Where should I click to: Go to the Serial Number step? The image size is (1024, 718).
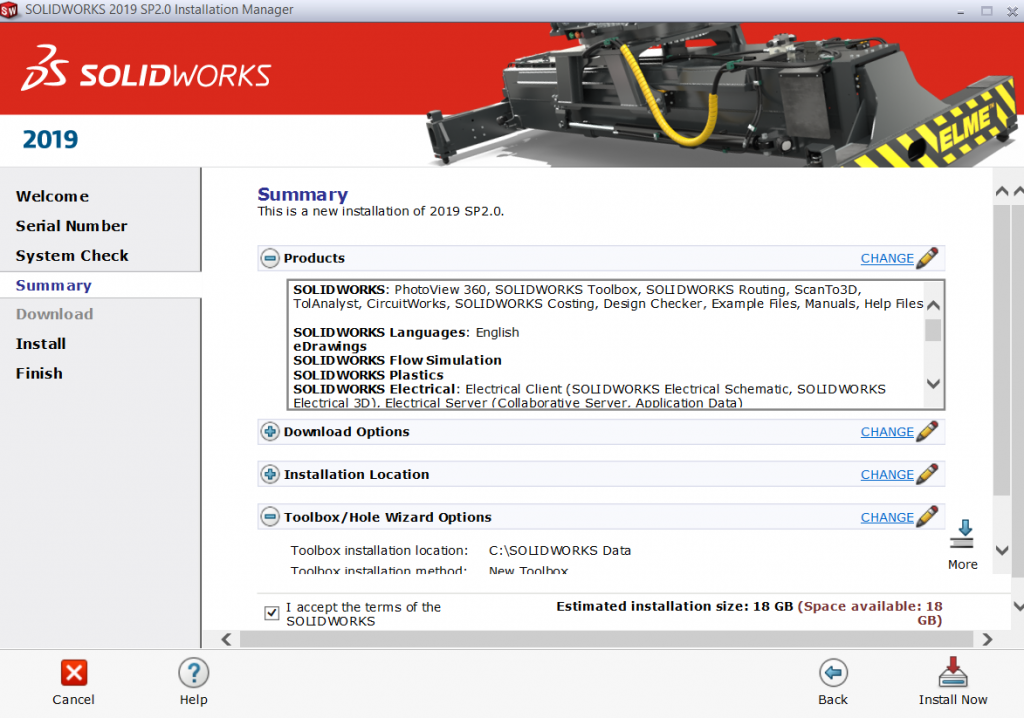point(71,225)
